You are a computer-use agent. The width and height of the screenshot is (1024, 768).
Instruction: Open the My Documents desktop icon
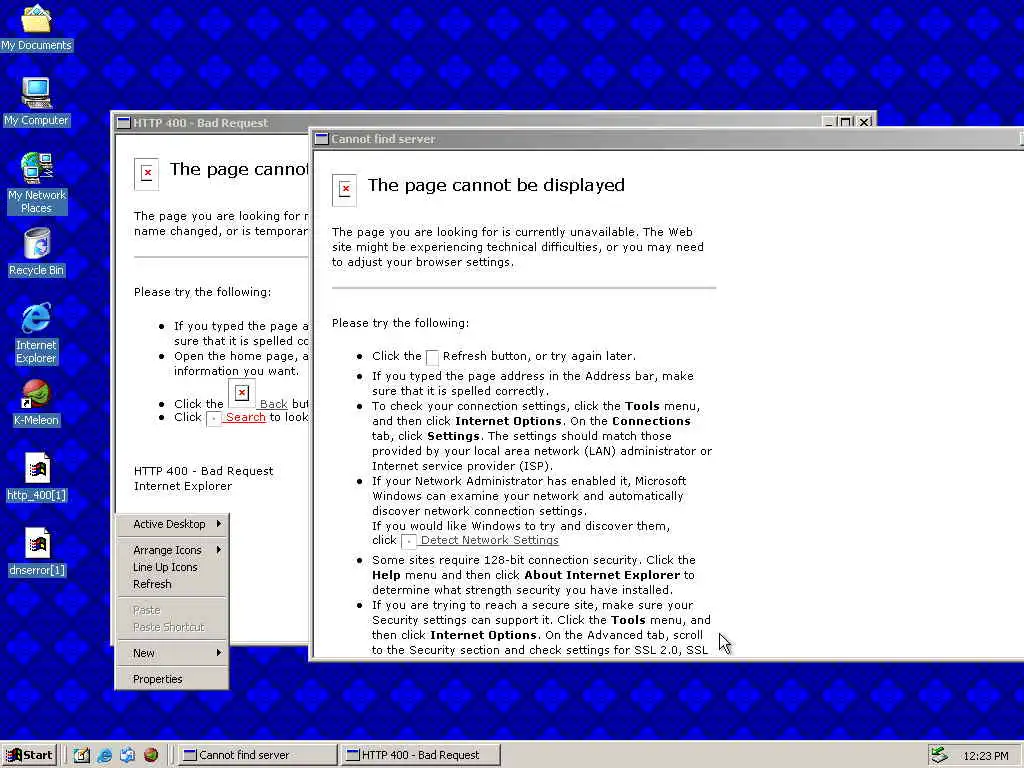pyautogui.click(x=36, y=26)
